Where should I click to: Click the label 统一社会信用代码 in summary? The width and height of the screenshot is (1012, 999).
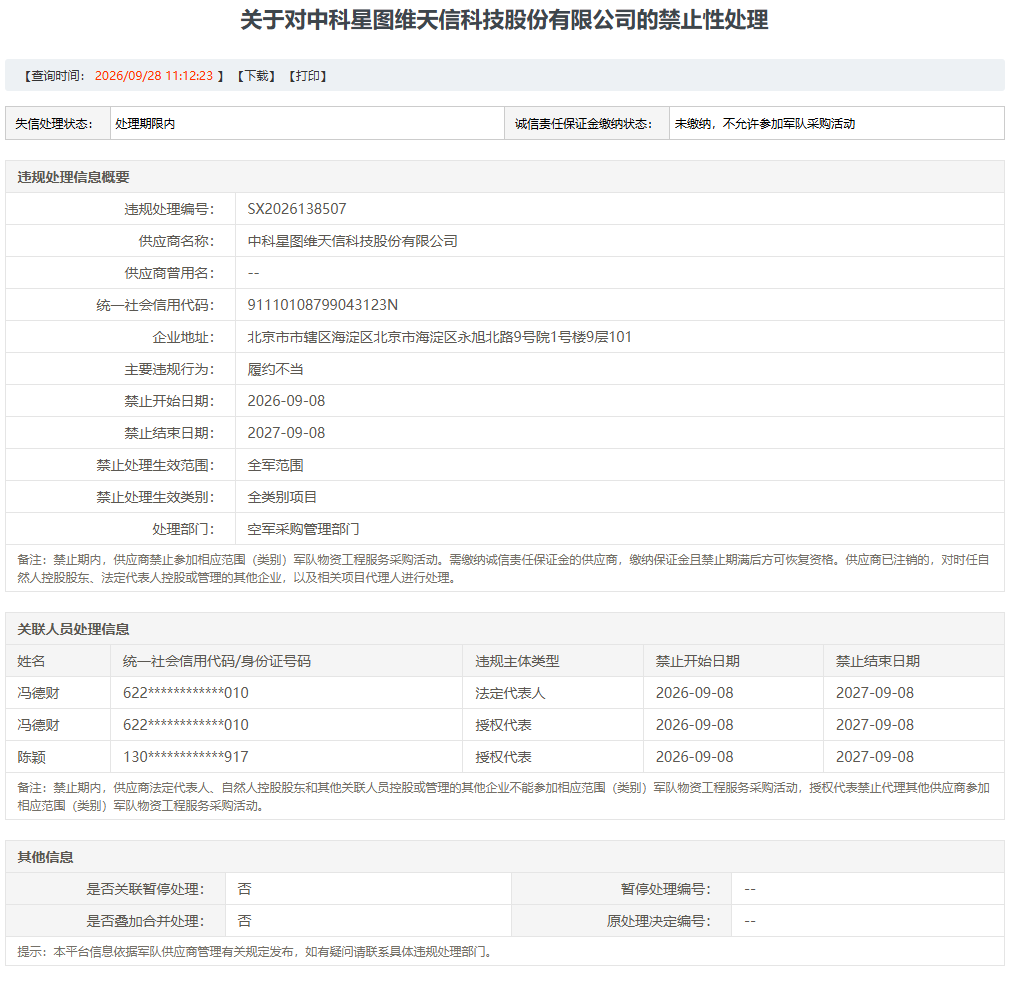(155, 305)
